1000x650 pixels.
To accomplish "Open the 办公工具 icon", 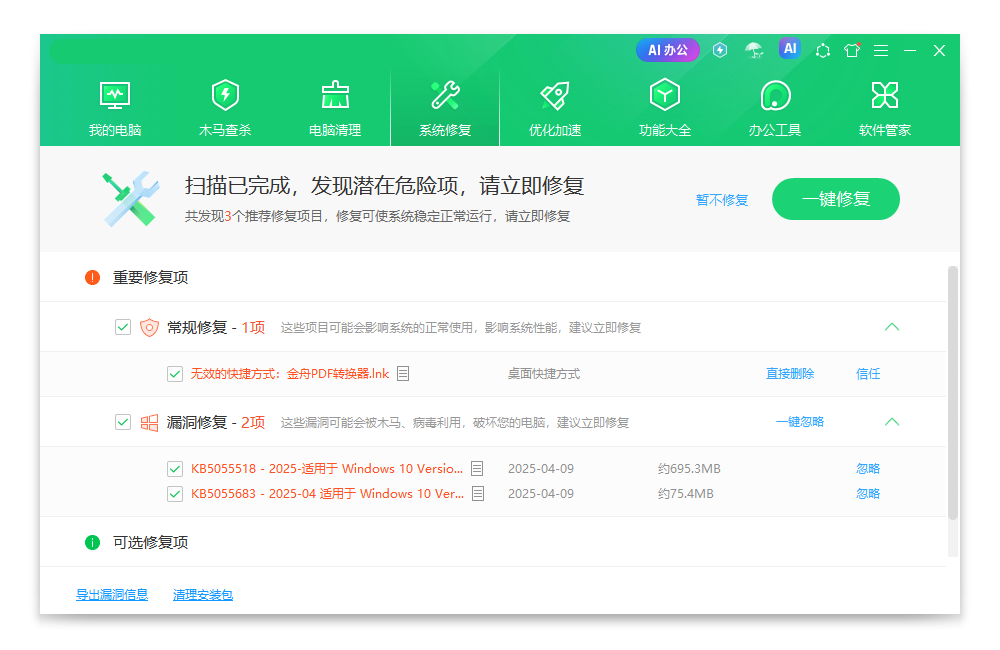I will 775,96.
